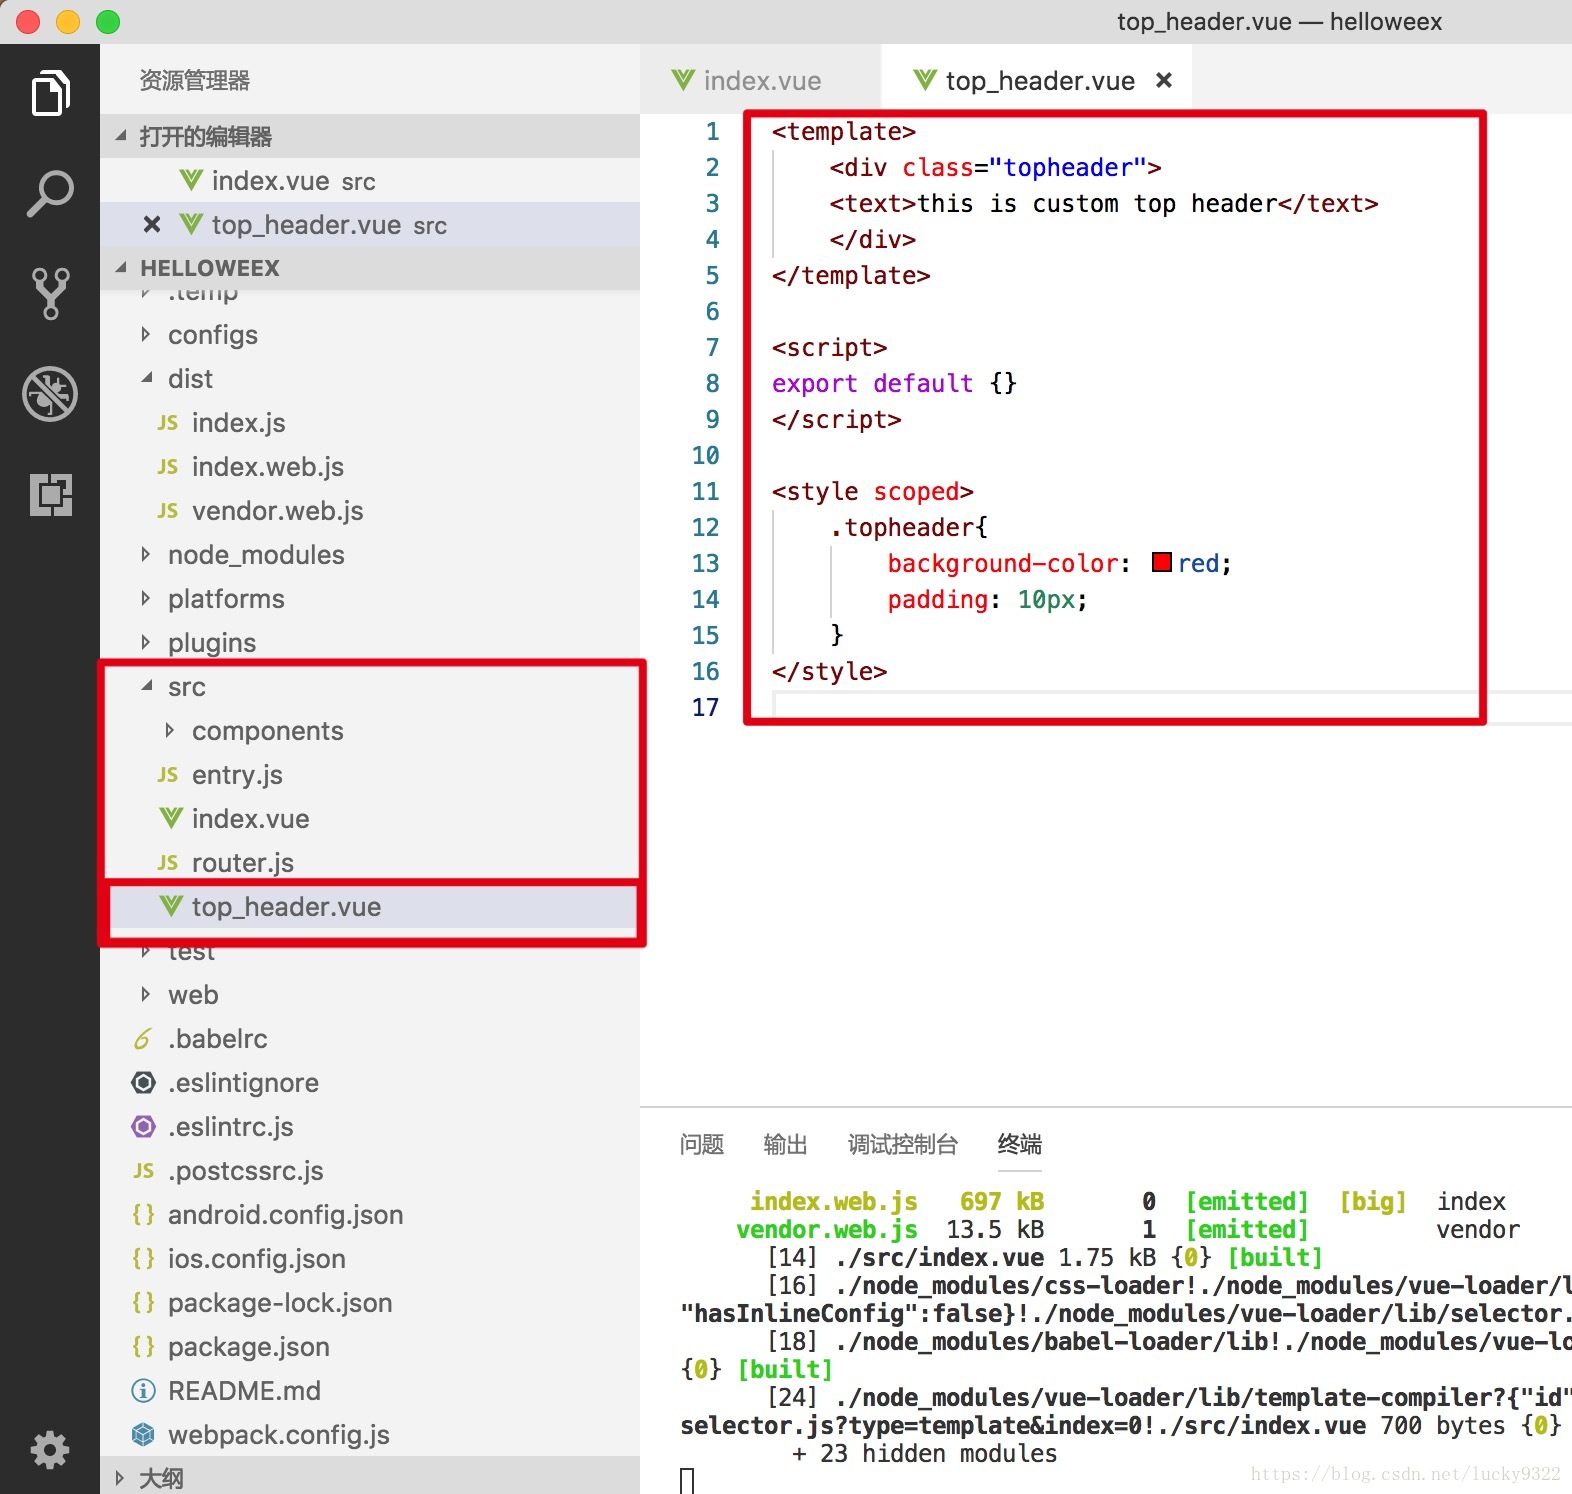This screenshot has height=1494, width=1572.
Task: Click line number 8 in the gutter
Action: (x=712, y=383)
